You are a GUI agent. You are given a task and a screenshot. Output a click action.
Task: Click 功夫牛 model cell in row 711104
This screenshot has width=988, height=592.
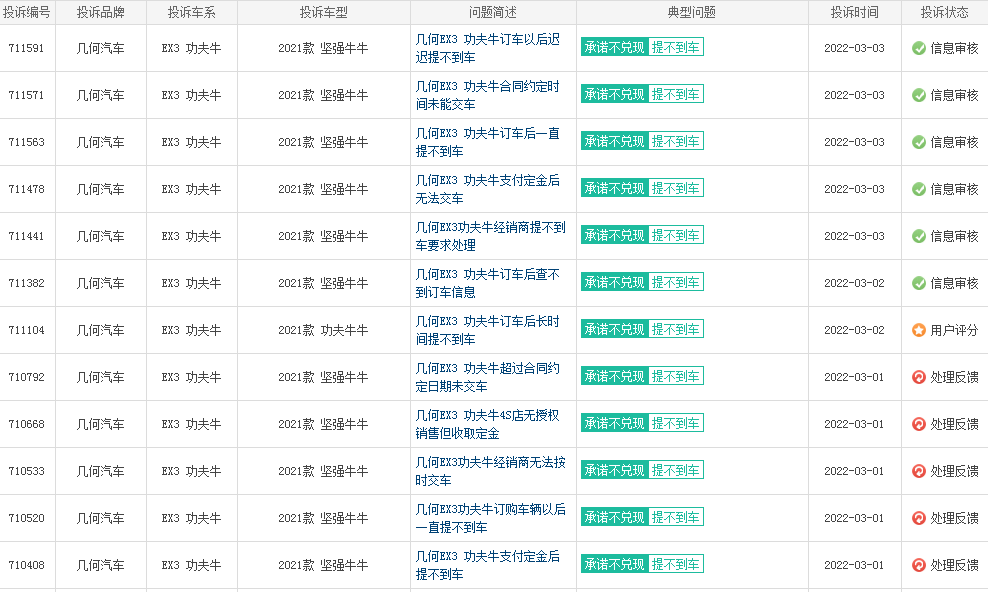click(323, 330)
